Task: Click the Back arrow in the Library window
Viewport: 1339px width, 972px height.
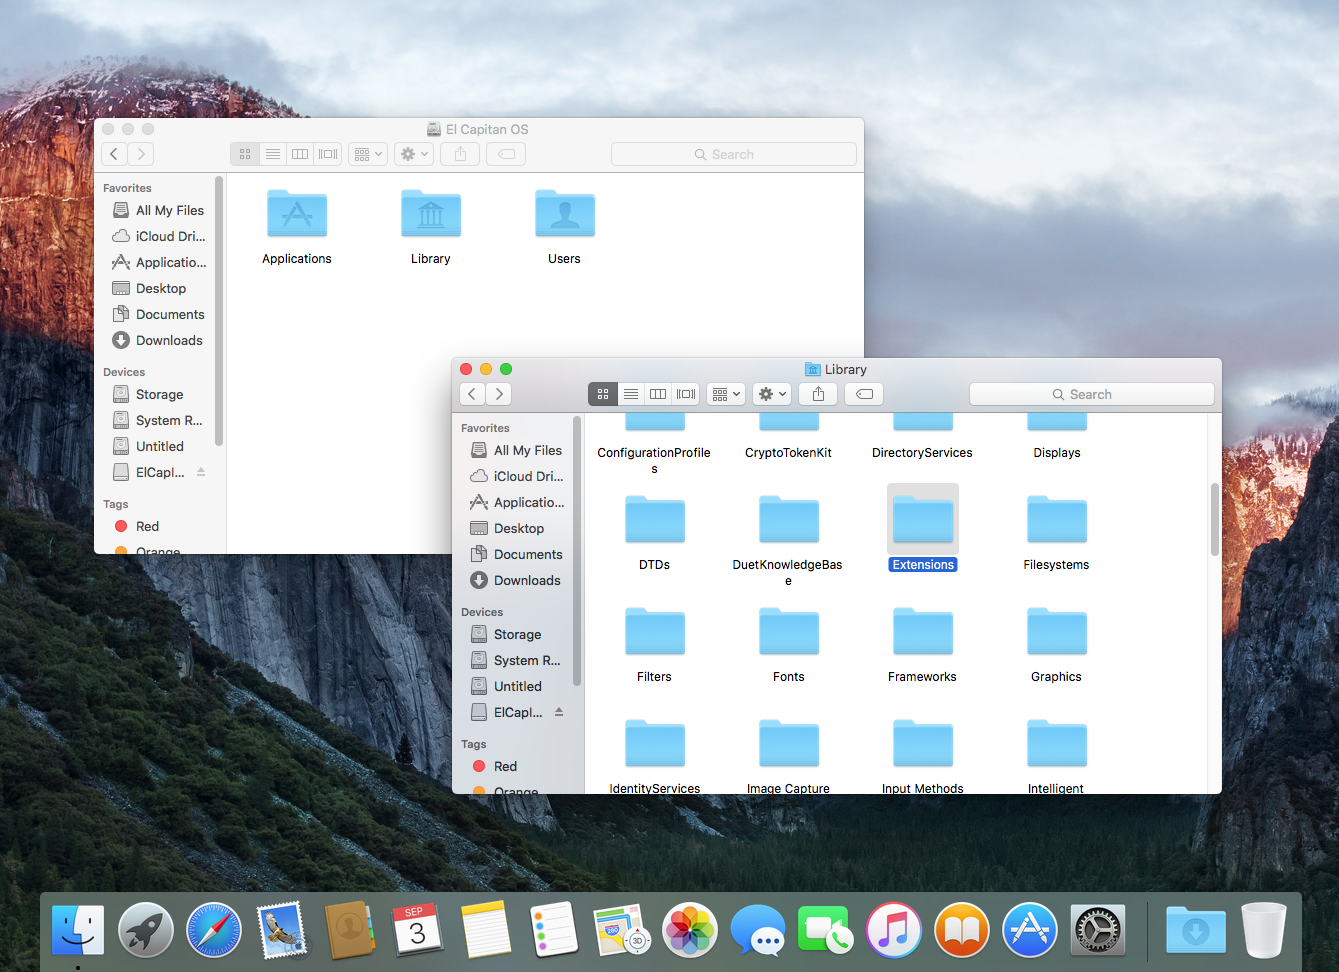Action: [x=471, y=393]
